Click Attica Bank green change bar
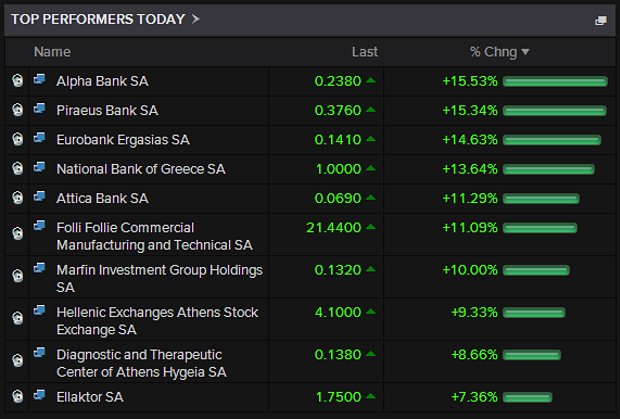 [x=541, y=198]
